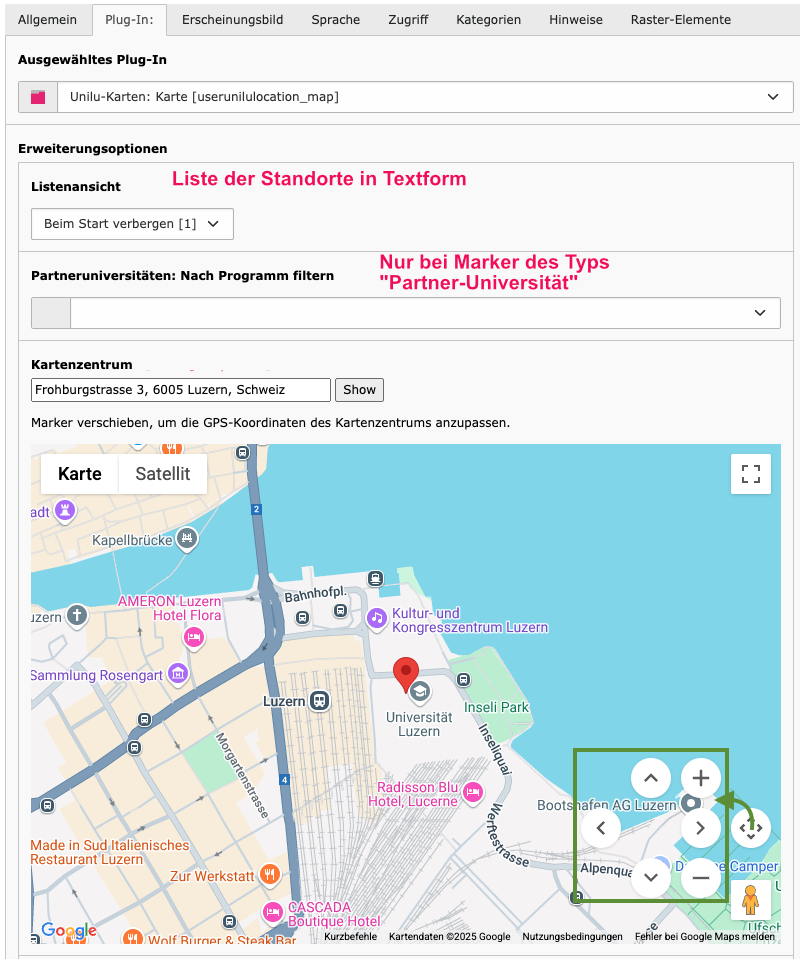Click the Radisson Blu hotel icon
800x959 pixels.
click(472, 792)
